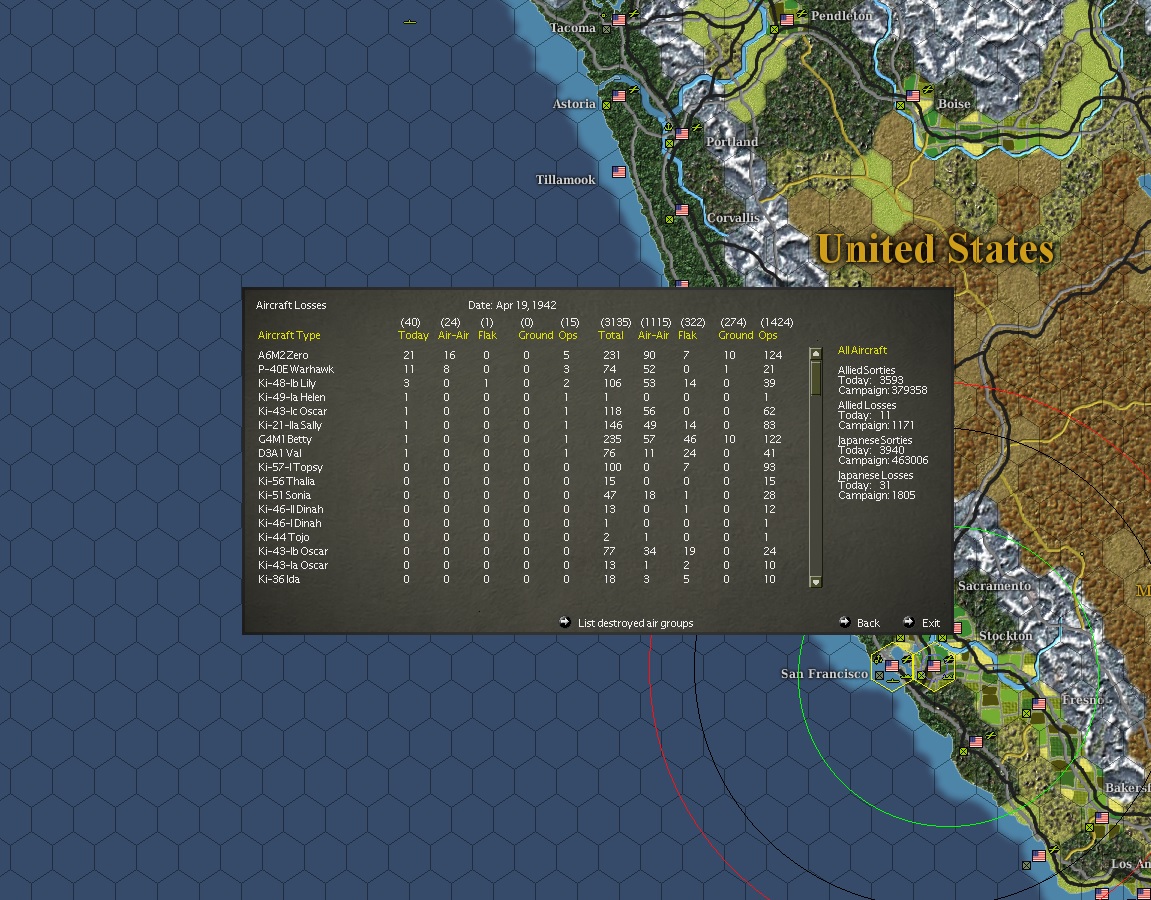This screenshot has width=1151, height=900.
Task: Select the D3A1 Val row
Action: click(x=521, y=453)
